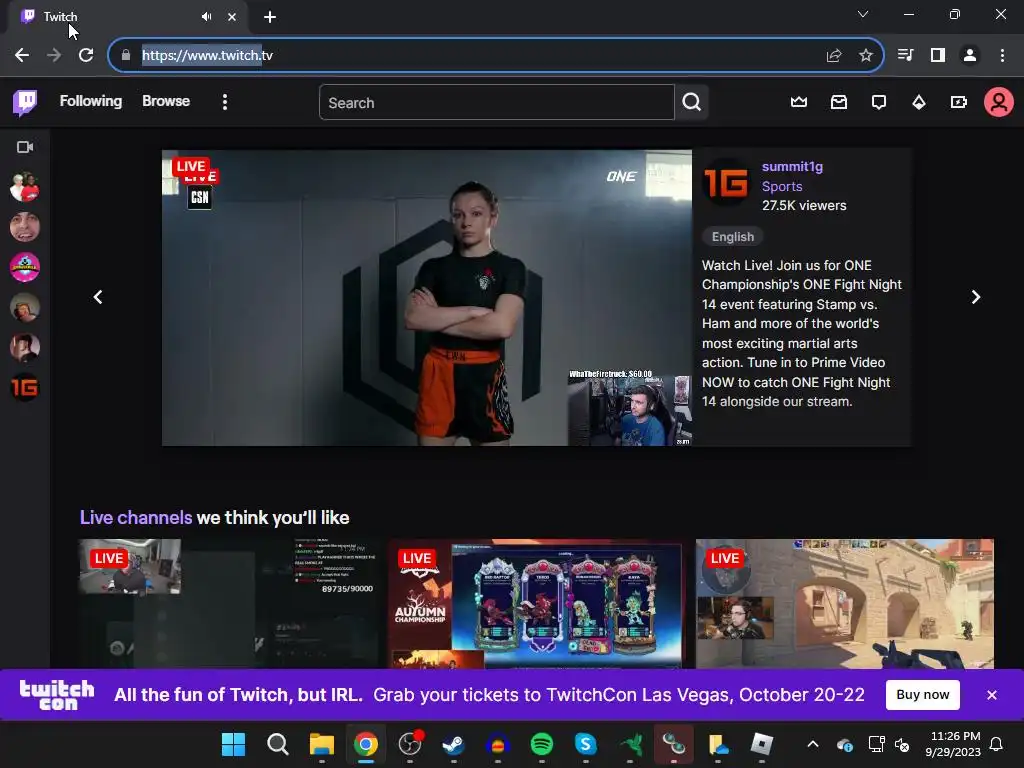Open live stream thumbnail showing 89735/90000

click(229, 603)
